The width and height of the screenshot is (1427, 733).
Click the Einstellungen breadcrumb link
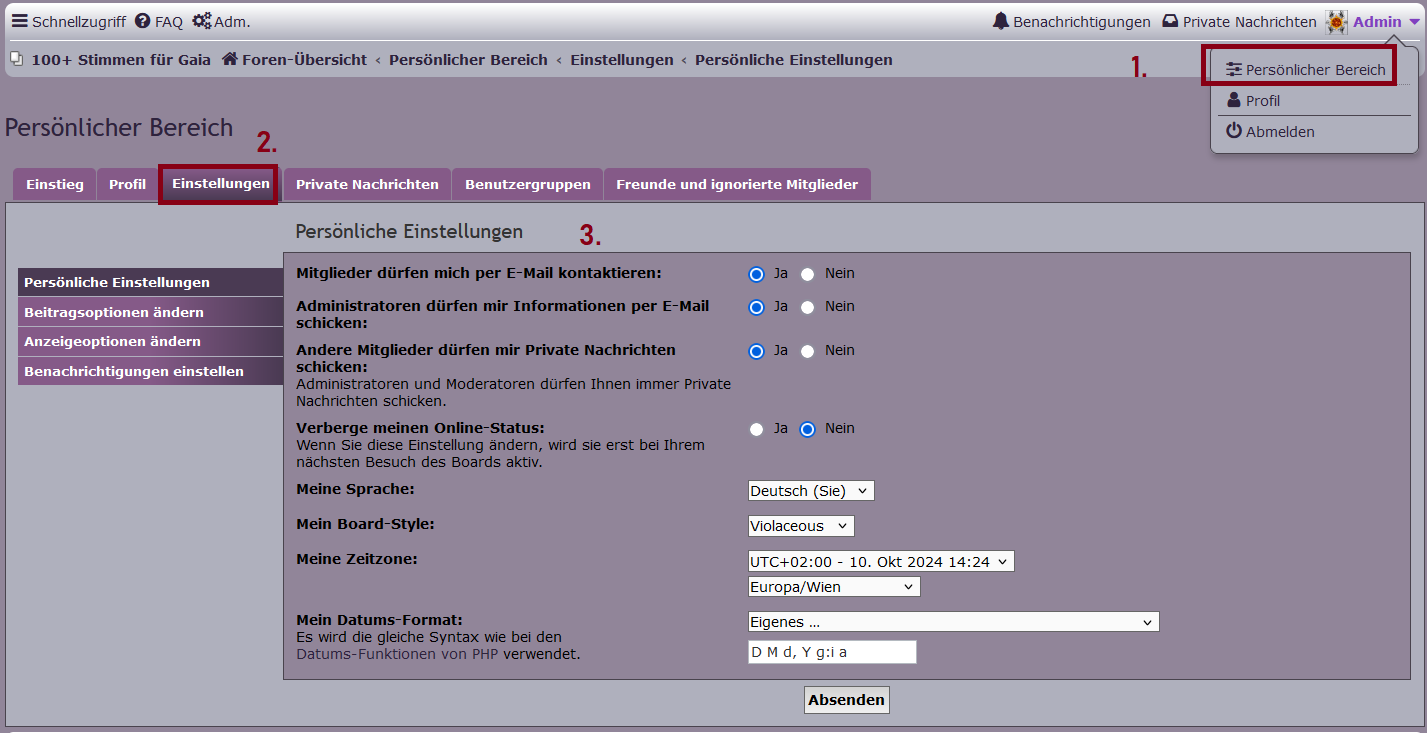point(622,59)
